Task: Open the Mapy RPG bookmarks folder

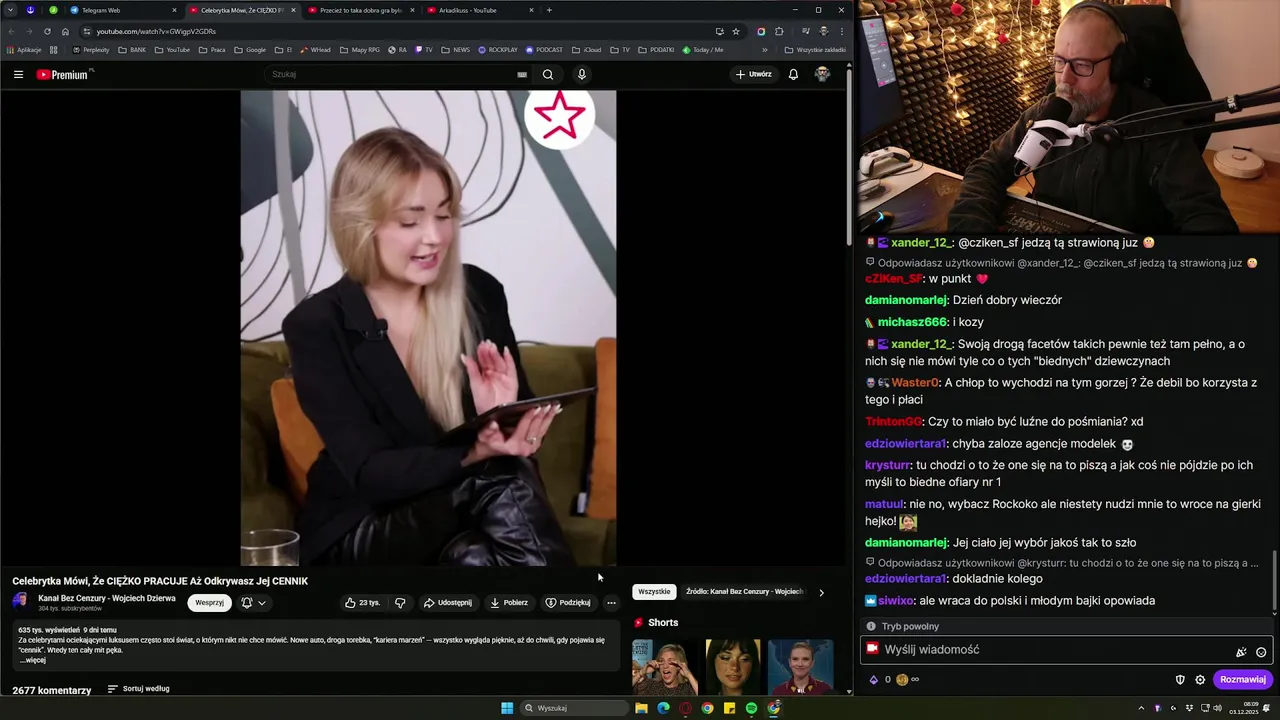Action: [360, 50]
